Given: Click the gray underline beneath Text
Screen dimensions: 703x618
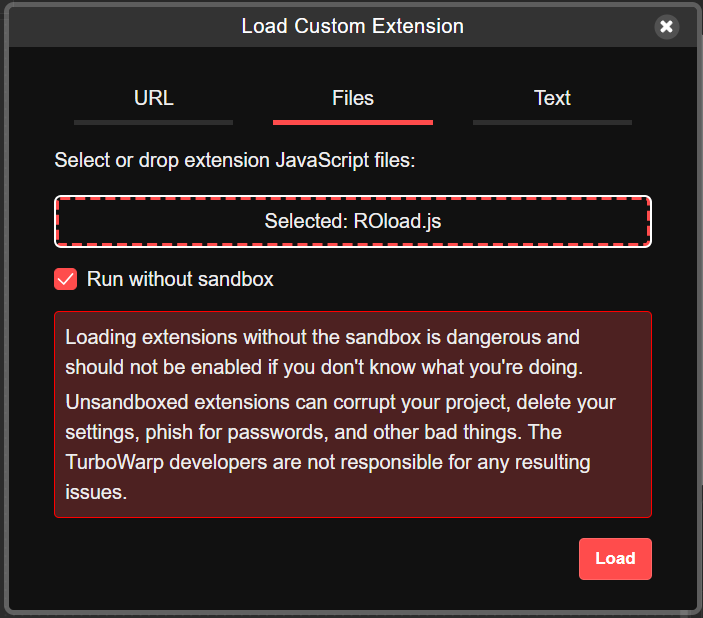Looking at the screenshot, I should pos(552,122).
